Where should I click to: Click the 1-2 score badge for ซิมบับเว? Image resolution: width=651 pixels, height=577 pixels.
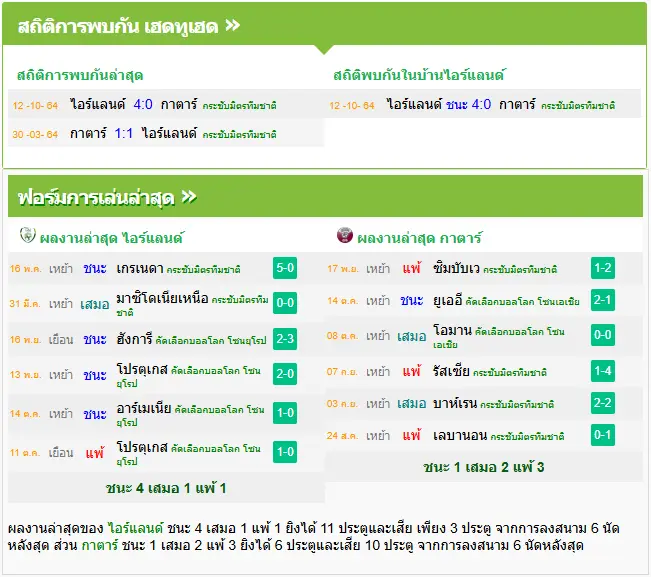click(603, 268)
